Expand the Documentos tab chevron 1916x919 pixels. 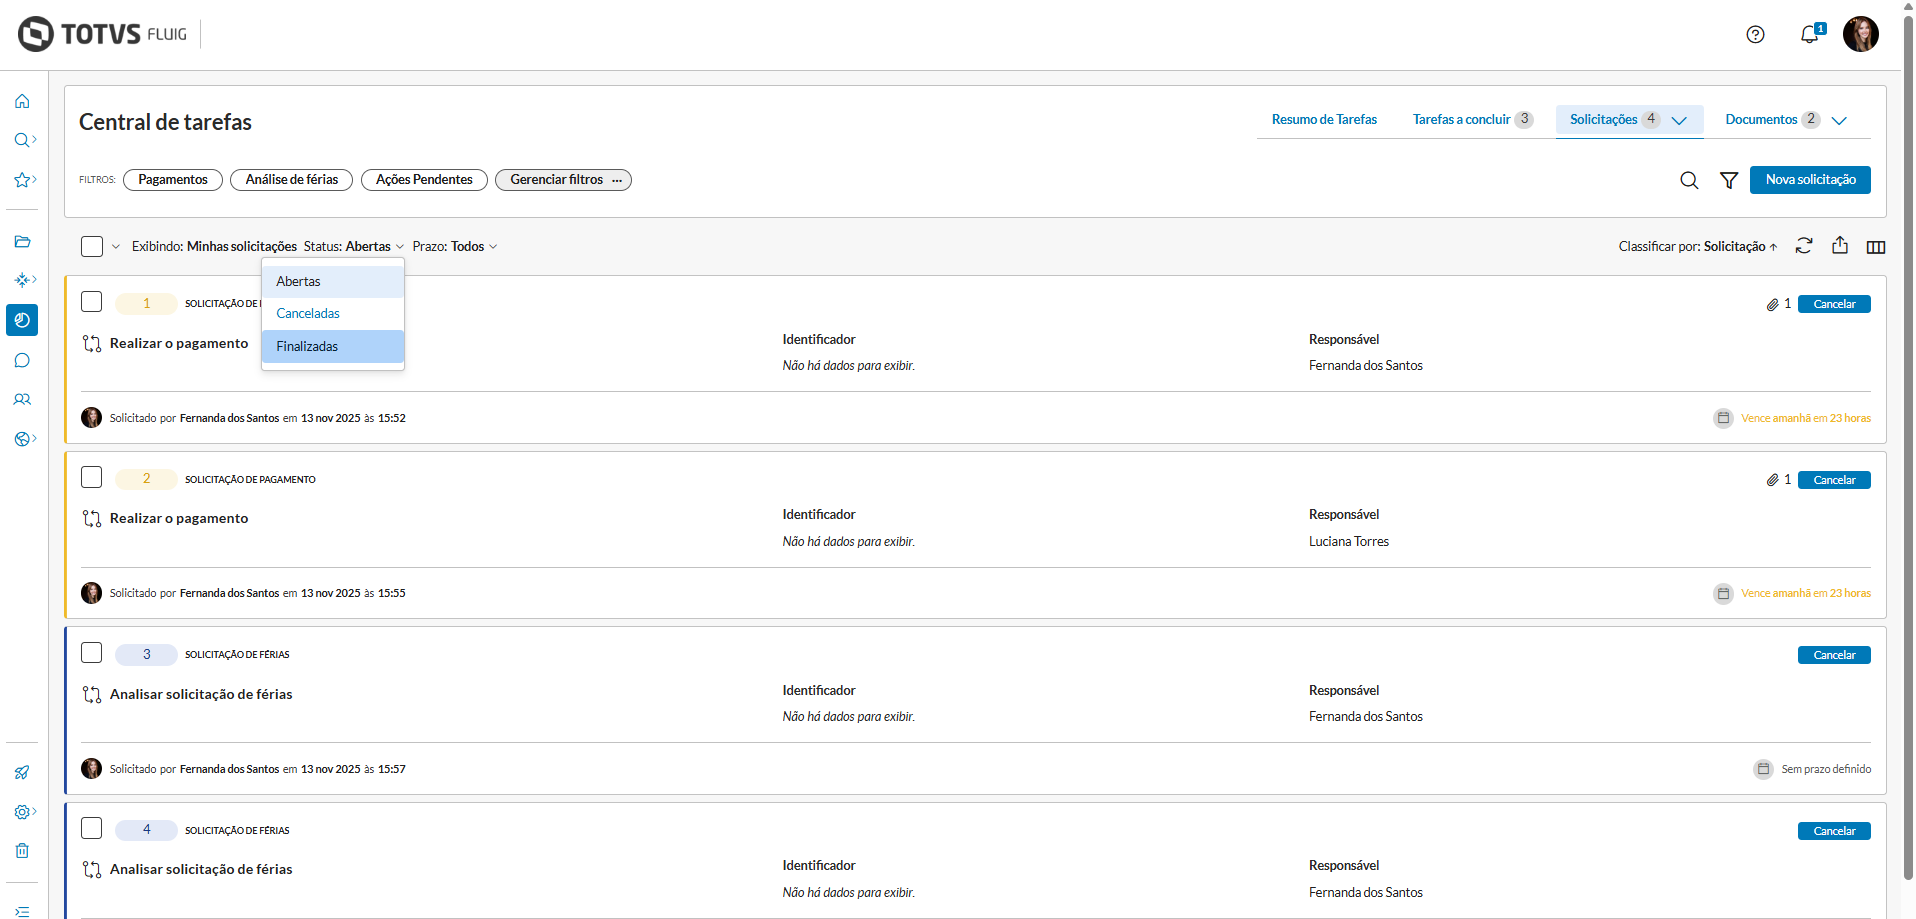coord(1839,120)
